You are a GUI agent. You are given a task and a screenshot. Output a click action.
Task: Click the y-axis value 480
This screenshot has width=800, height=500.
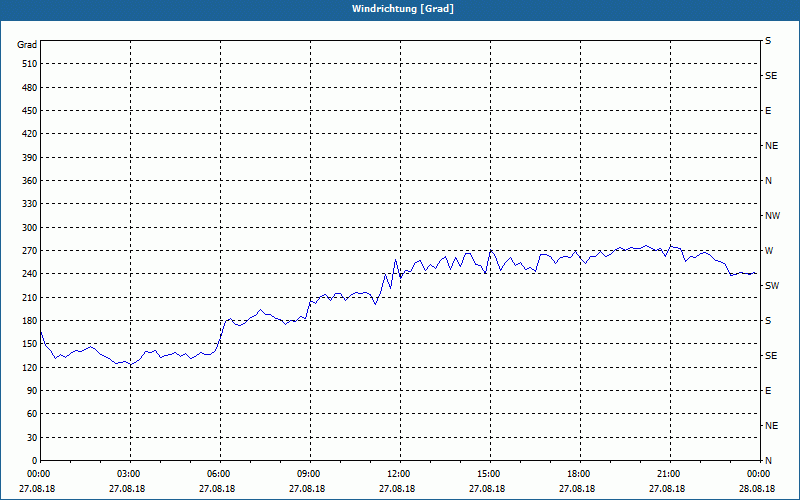pos(30,87)
